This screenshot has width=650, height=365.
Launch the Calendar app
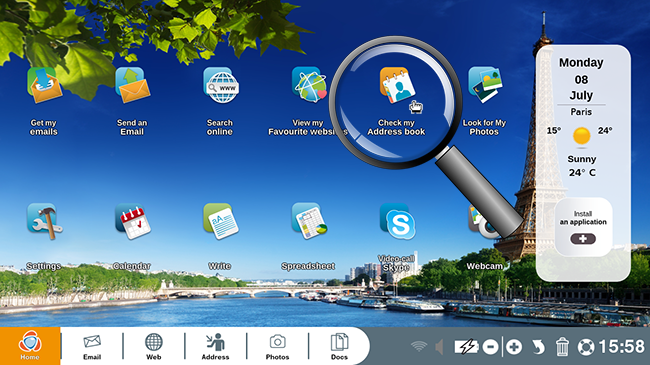(x=133, y=221)
